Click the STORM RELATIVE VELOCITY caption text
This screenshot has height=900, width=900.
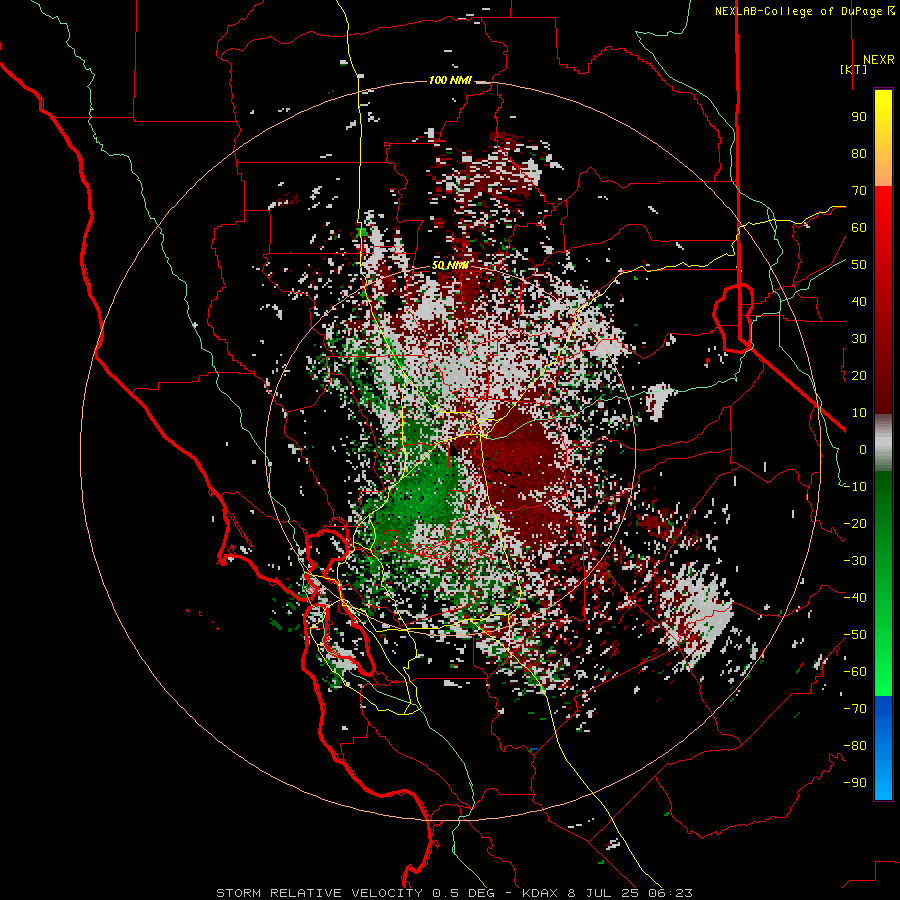pos(319,893)
